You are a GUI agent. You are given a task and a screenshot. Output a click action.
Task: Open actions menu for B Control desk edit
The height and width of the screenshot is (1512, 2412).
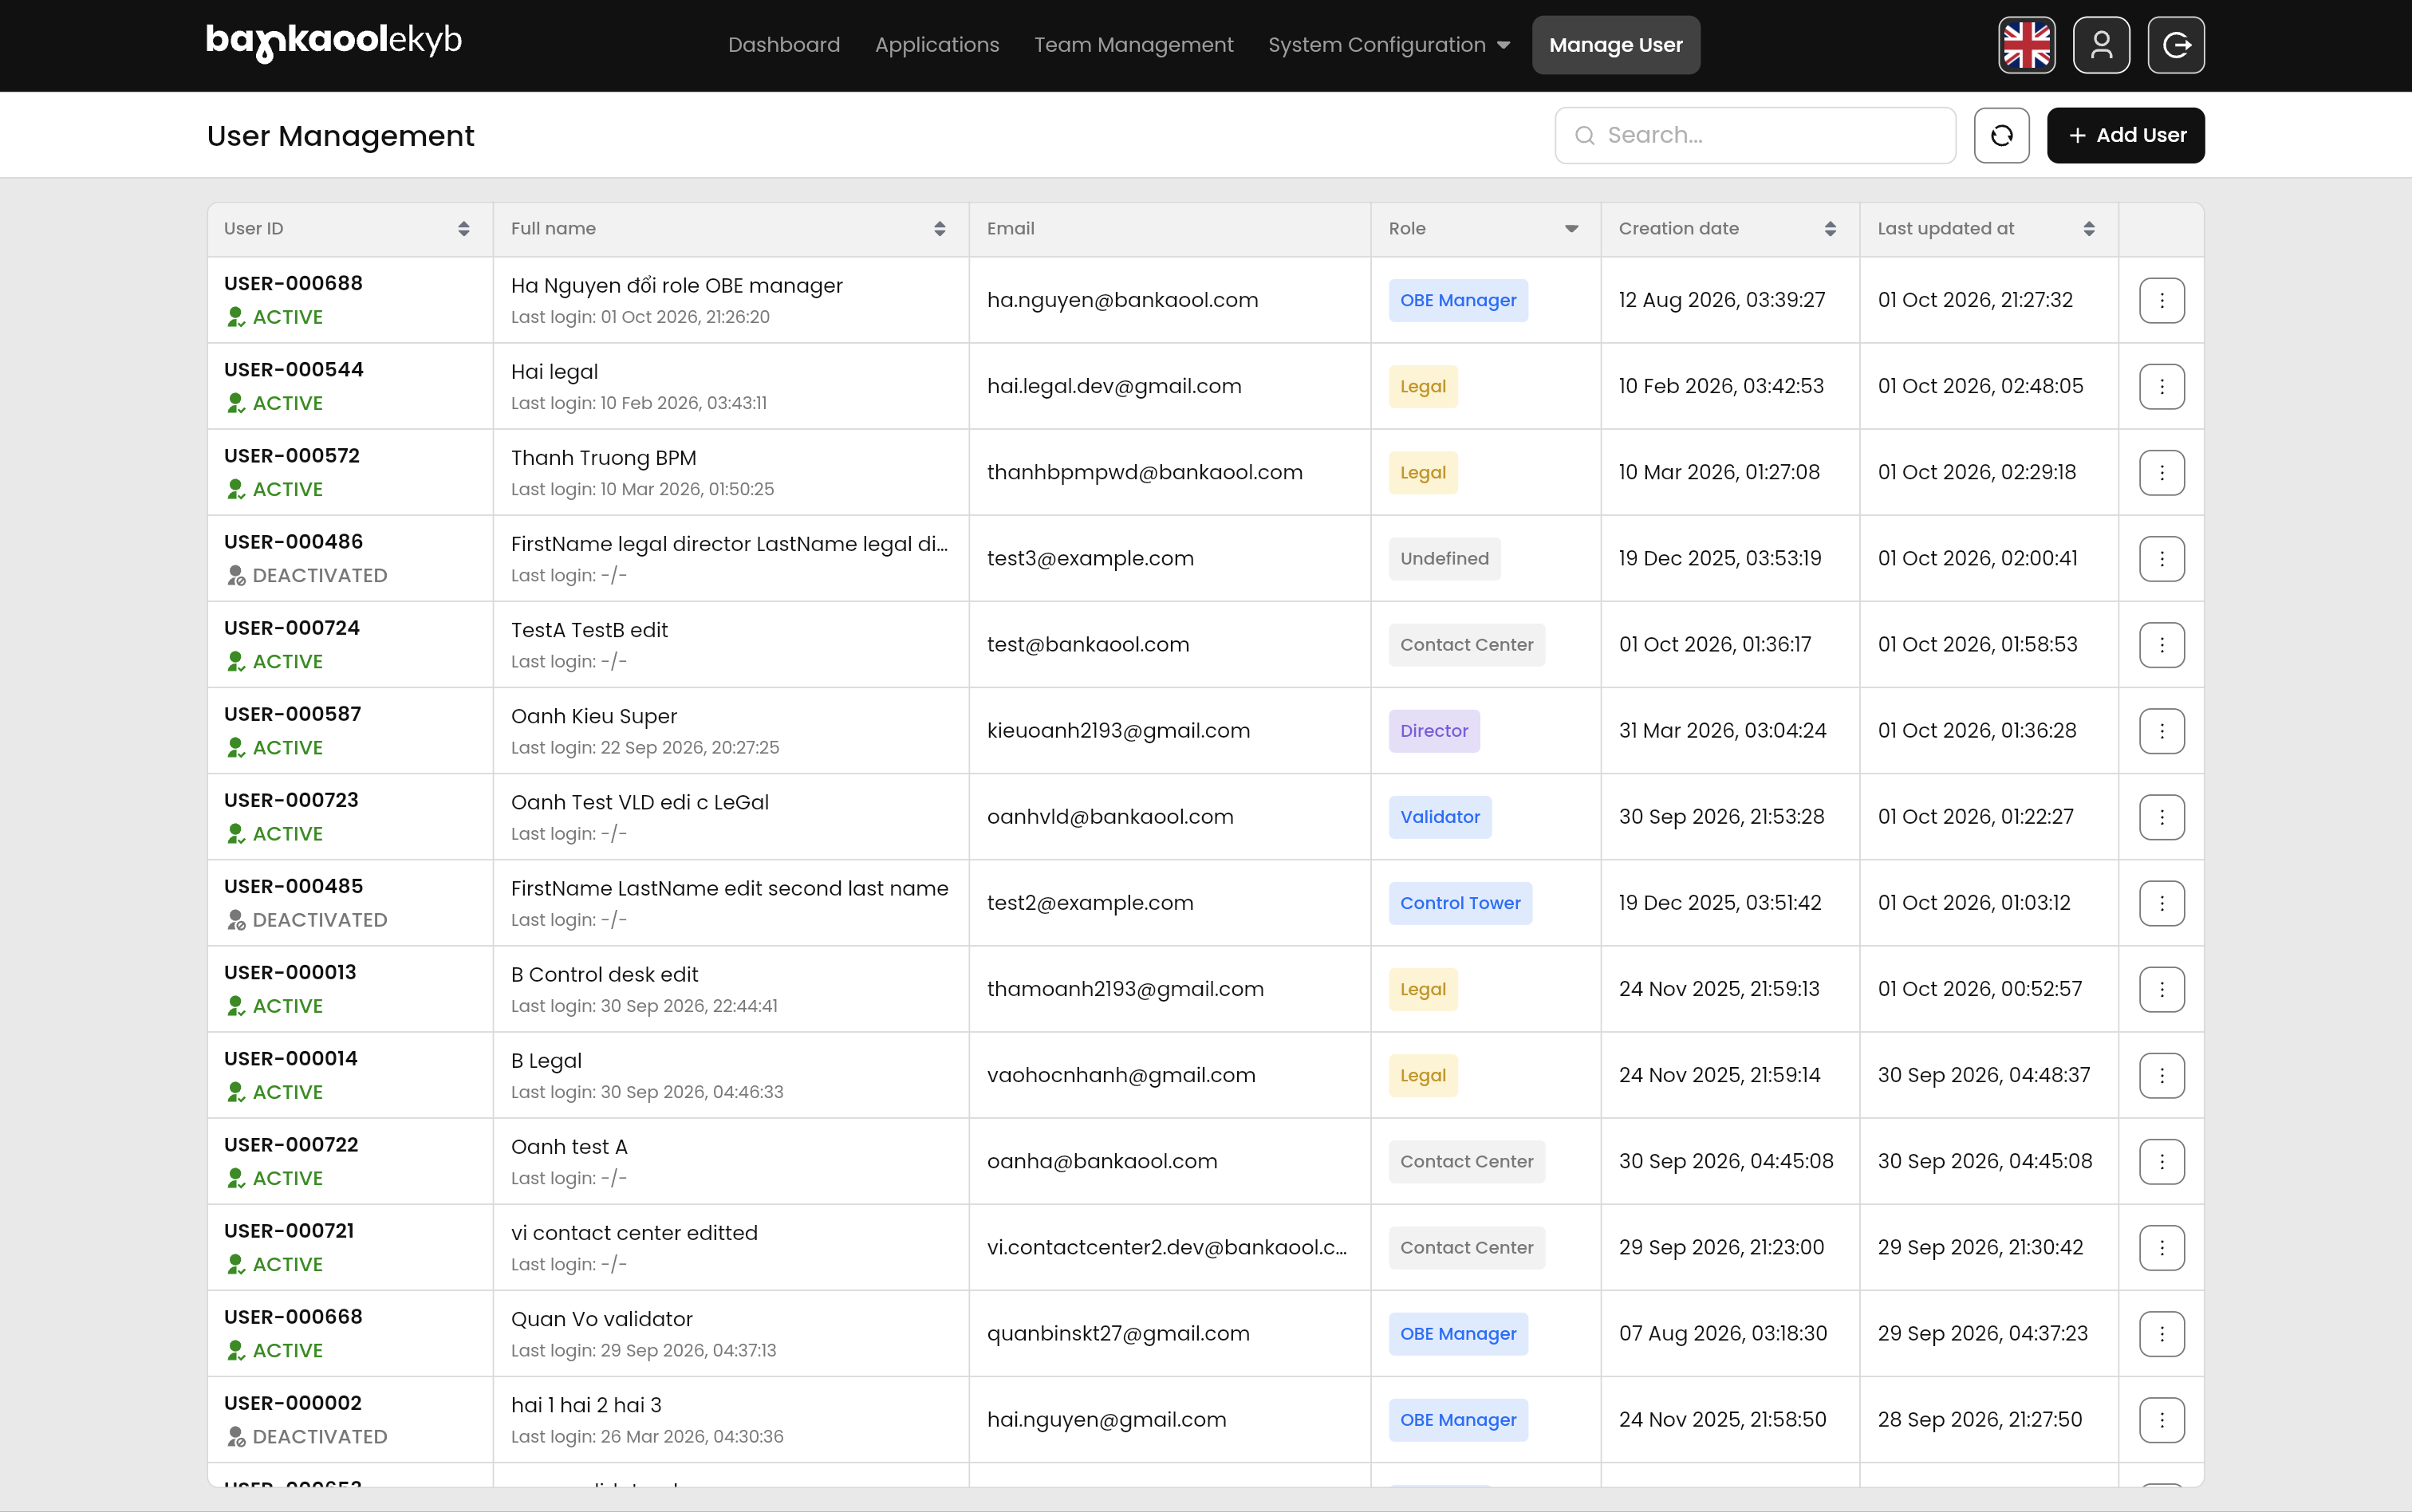coord(2161,989)
